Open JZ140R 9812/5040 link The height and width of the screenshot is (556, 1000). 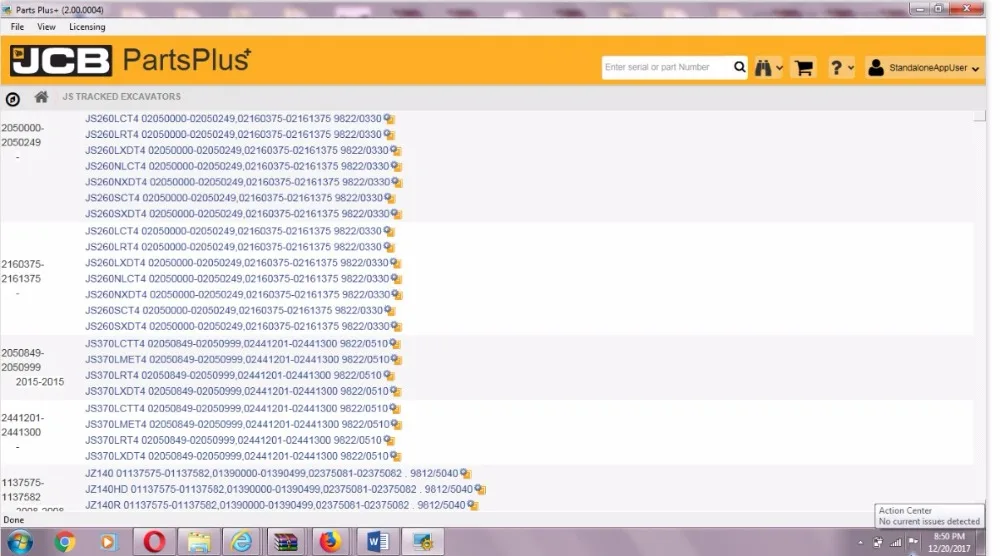(x=275, y=505)
